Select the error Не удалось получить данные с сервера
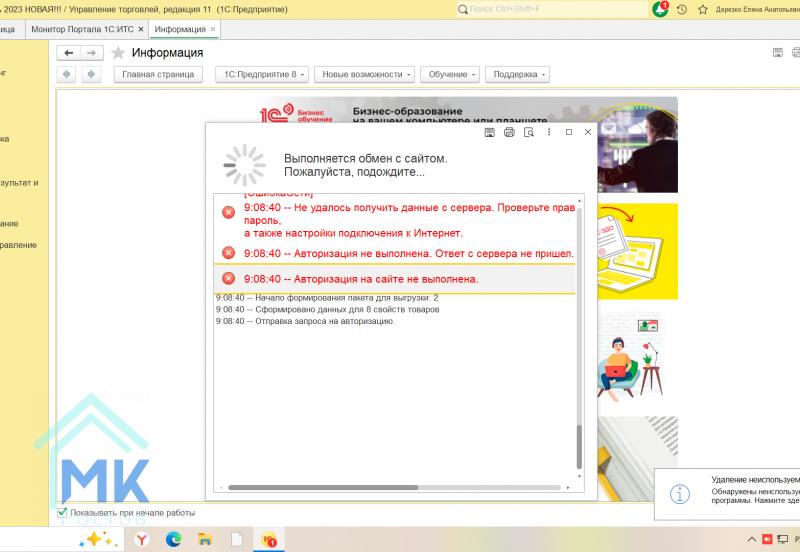This screenshot has height=552, width=800. 394,220
